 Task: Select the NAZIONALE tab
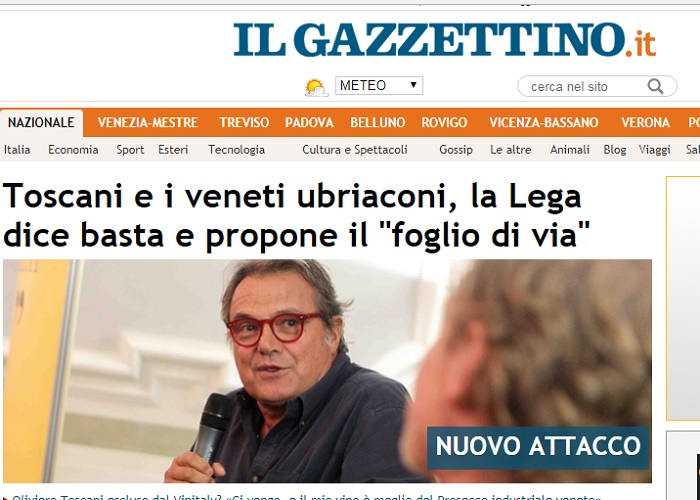41,123
